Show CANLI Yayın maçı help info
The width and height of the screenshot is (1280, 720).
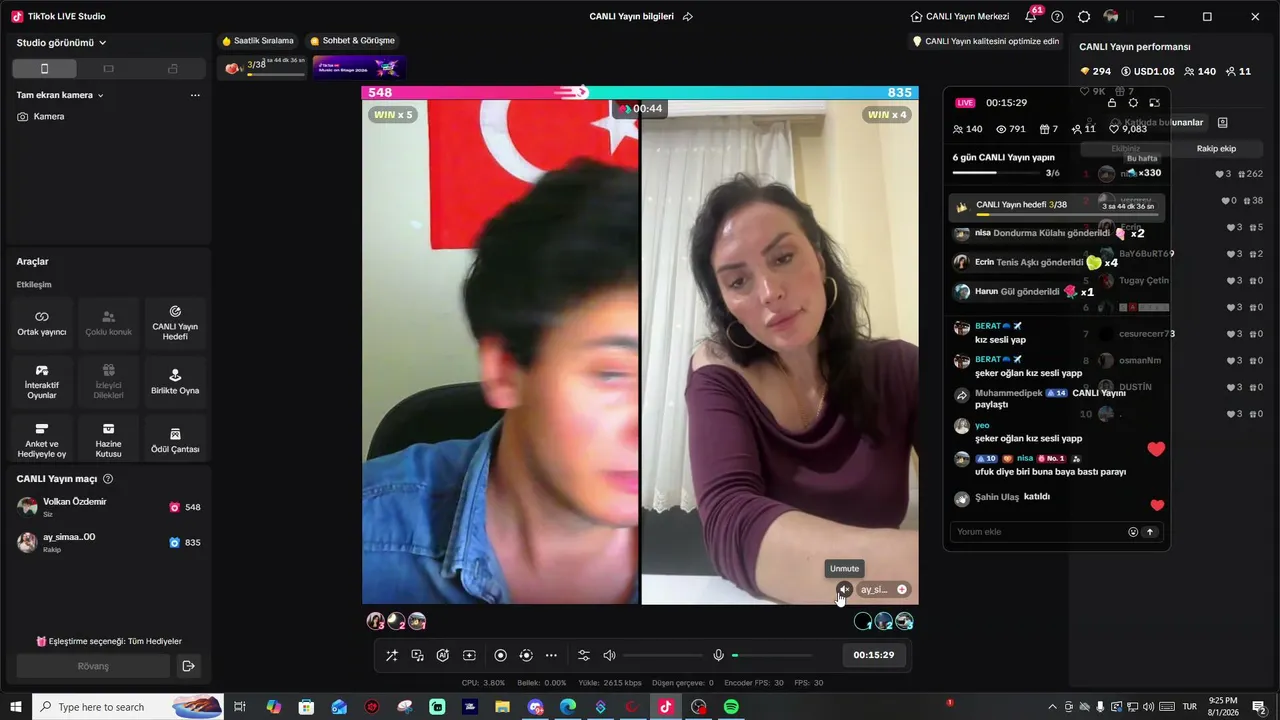(108, 479)
